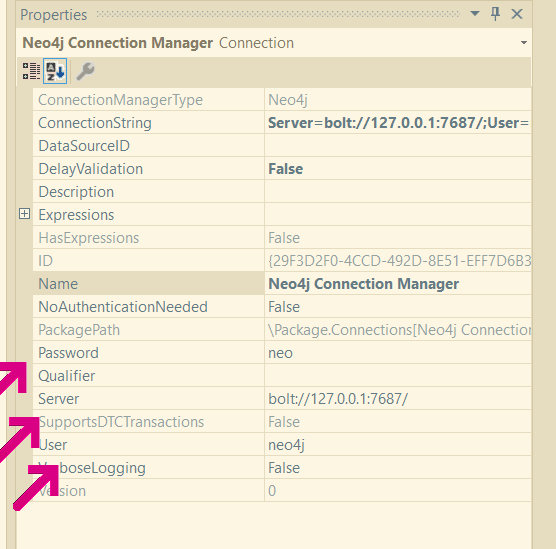Select the ConnectionManagerType property row
The width and height of the screenshot is (556, 549).
coord(282,100)
